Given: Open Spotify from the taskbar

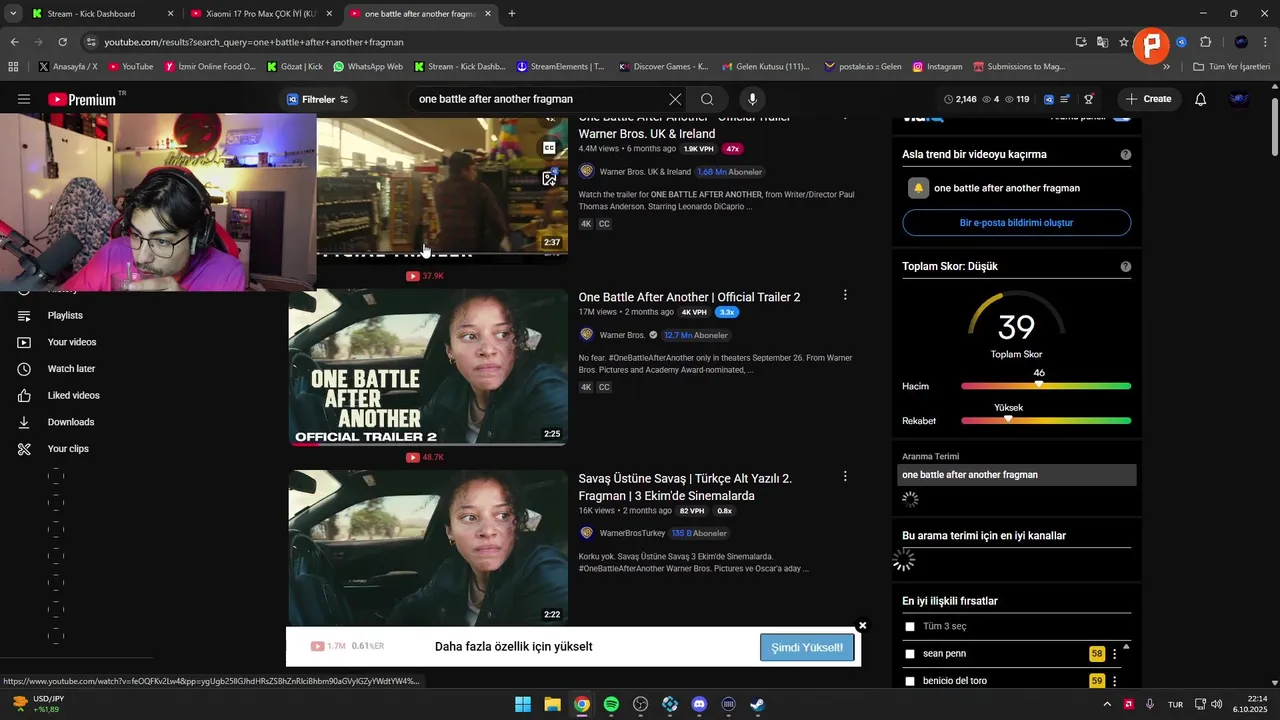Looking at the screenshot, I should point(611,704).
